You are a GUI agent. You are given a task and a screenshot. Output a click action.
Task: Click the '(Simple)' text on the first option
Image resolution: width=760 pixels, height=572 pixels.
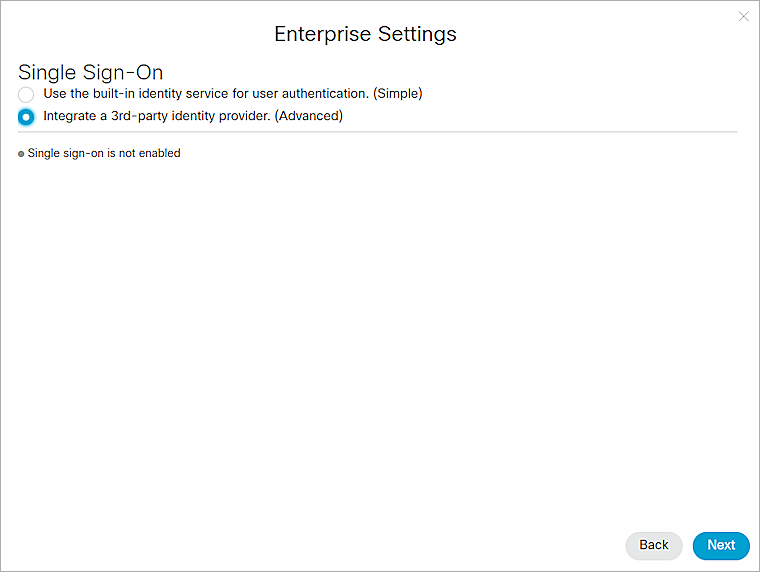pyautogui.click(x=396, y=94)
